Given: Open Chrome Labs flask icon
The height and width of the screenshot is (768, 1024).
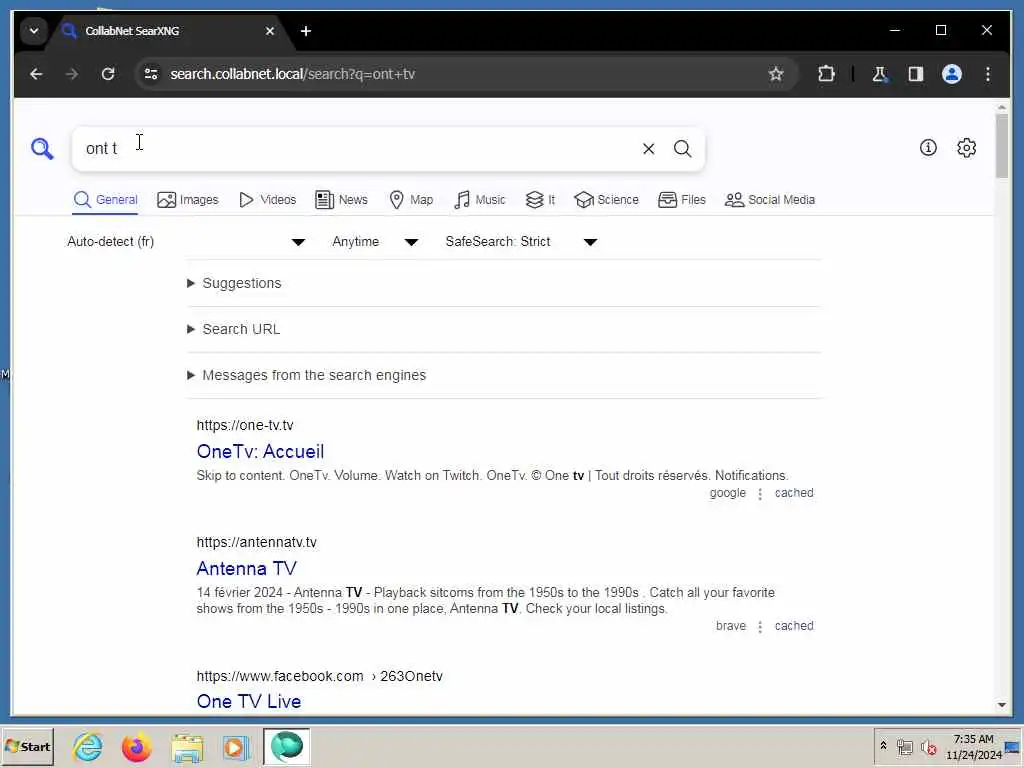Looking at the screenshot, I should pos(880,74).
